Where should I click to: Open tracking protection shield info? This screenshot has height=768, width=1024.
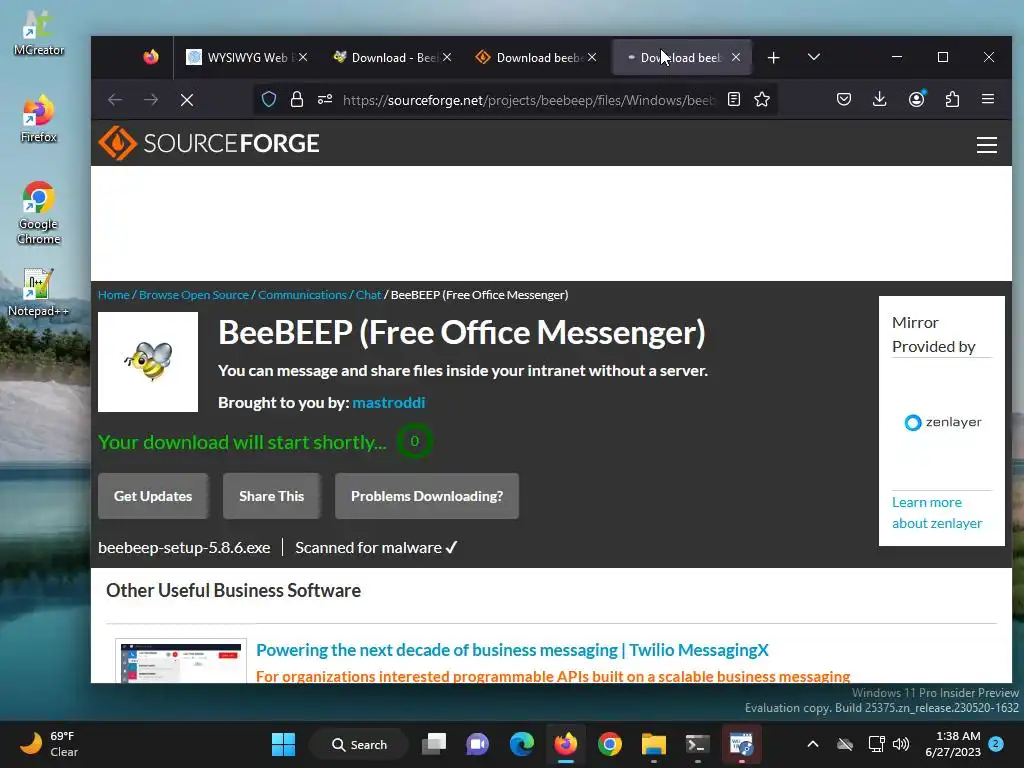tap(269, 99)
